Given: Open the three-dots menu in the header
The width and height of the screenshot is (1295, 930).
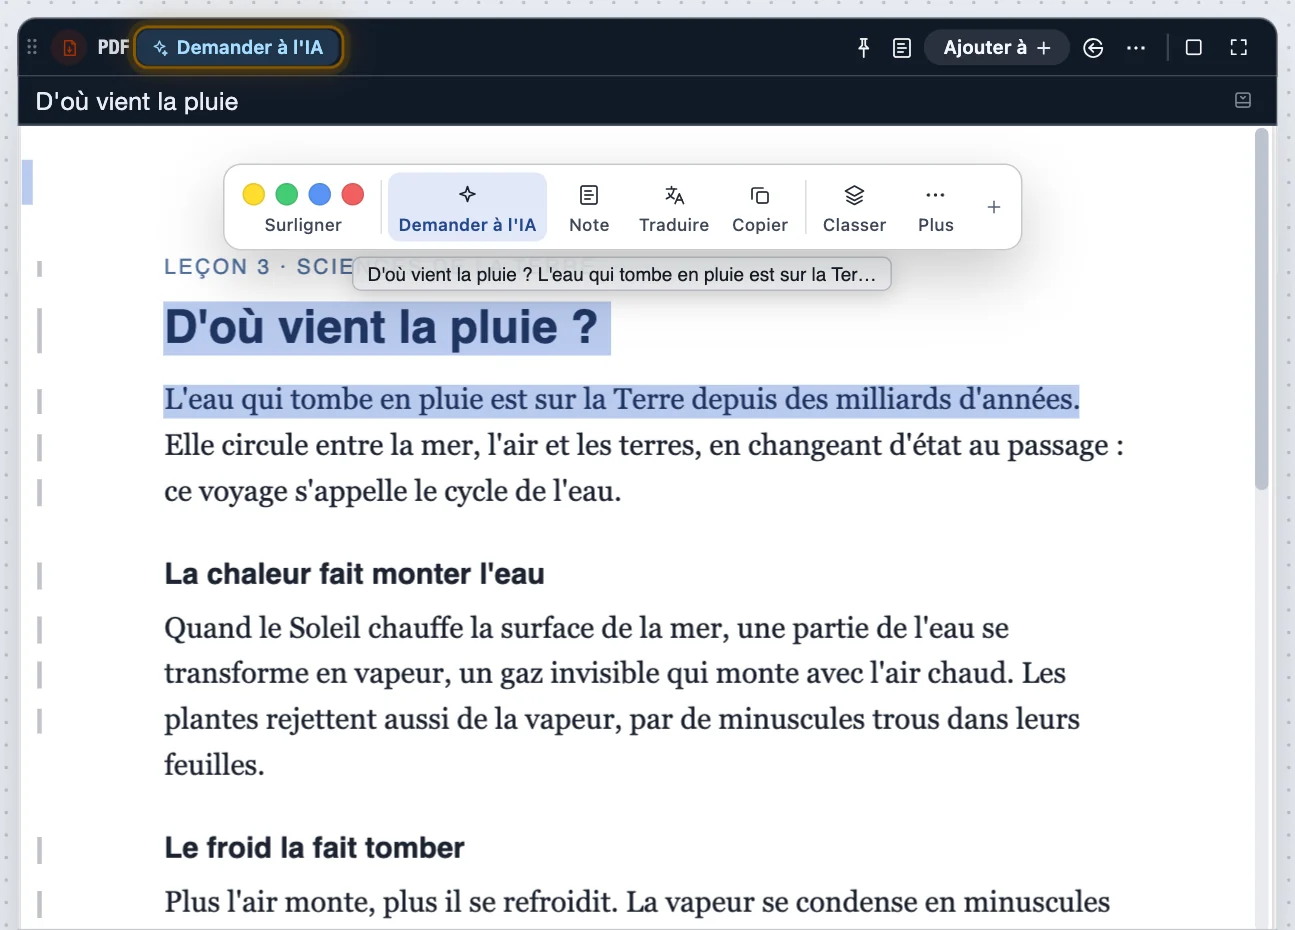Looking at the screenshot, I should coord(1136,47).
